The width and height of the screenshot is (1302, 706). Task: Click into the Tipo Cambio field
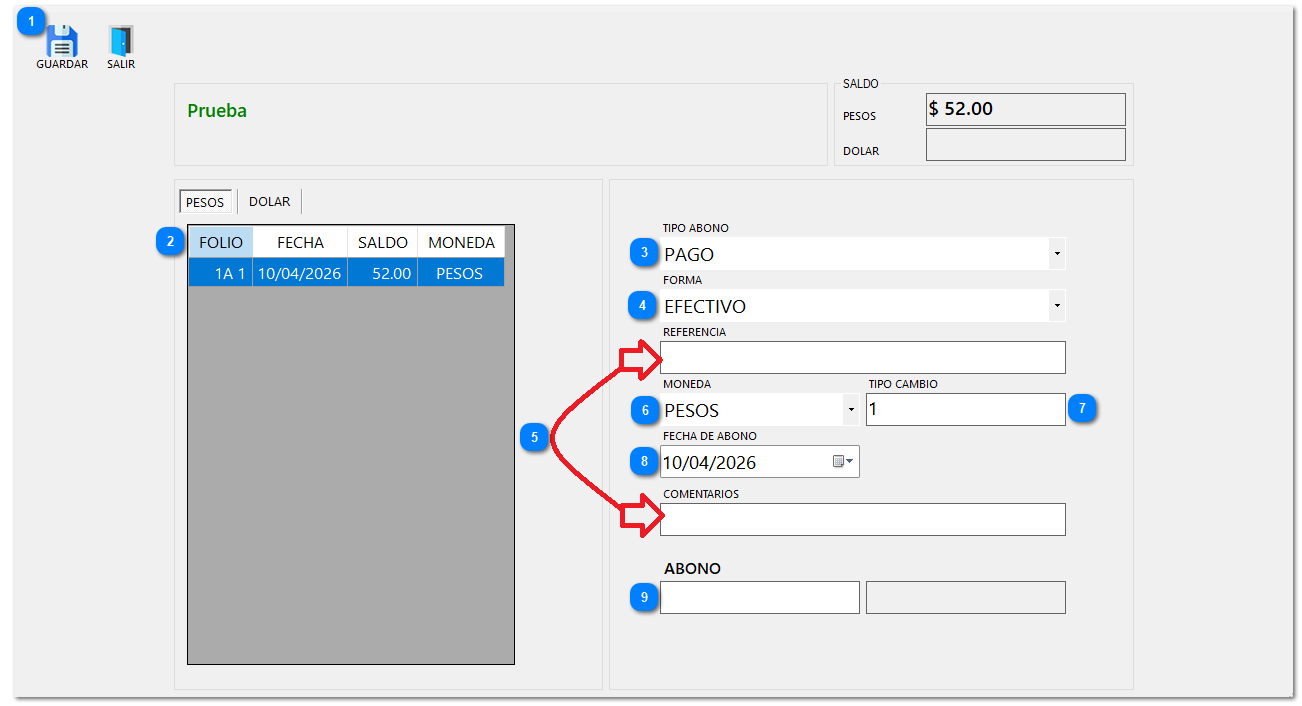(x=966, y=409)
